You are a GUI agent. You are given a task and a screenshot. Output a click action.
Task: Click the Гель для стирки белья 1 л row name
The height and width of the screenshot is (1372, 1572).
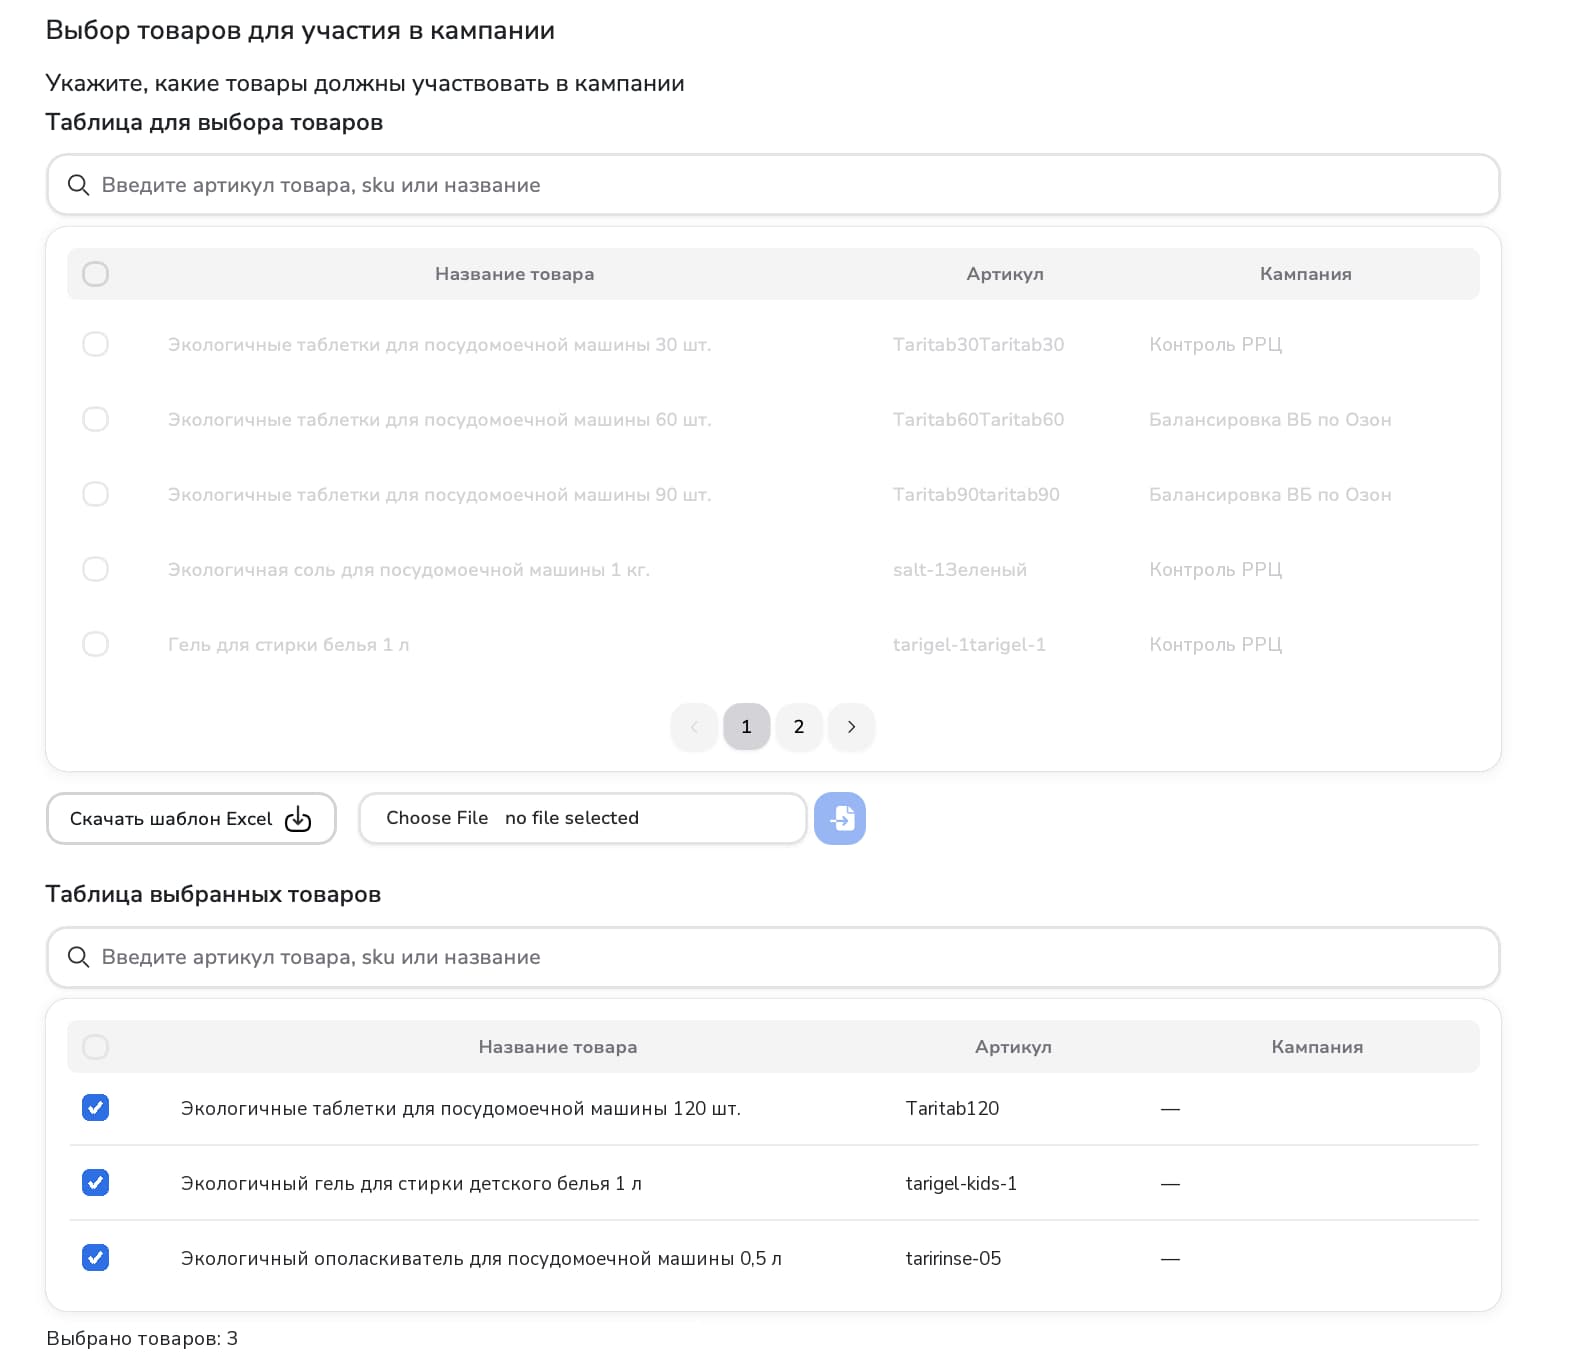click(288, 645)
